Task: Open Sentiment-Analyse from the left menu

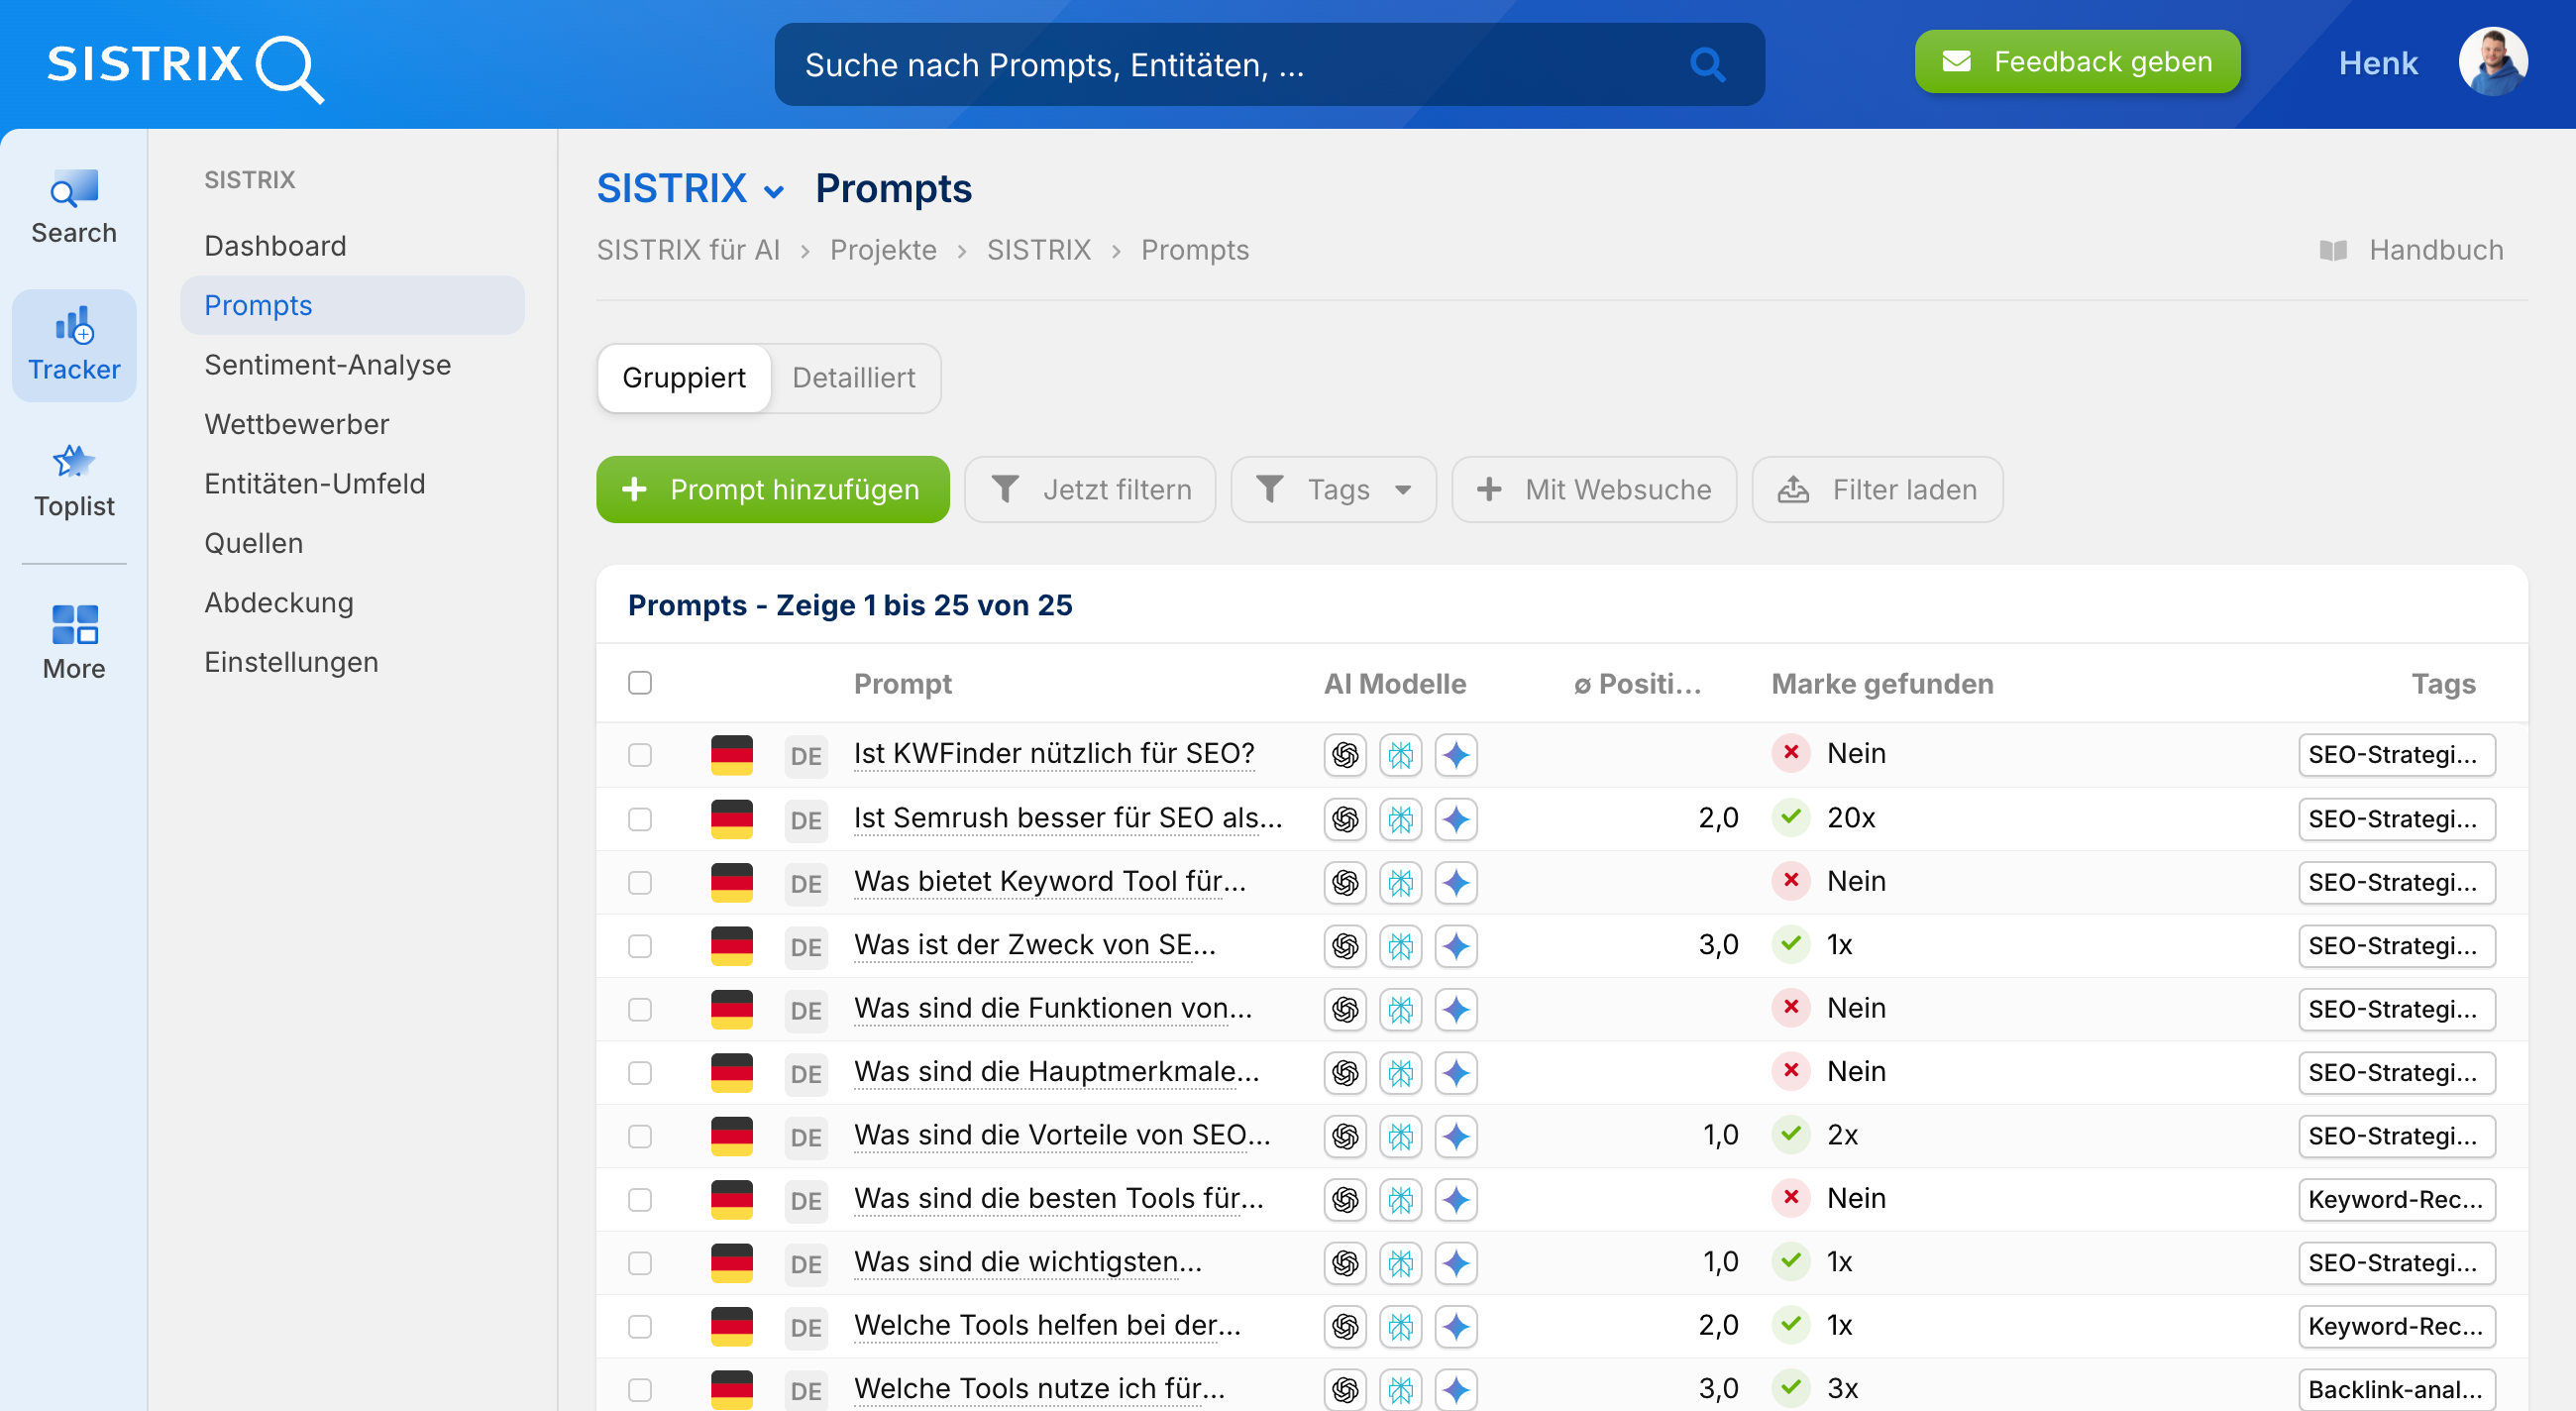Action: pyautogui.click(x=328, y=364)
